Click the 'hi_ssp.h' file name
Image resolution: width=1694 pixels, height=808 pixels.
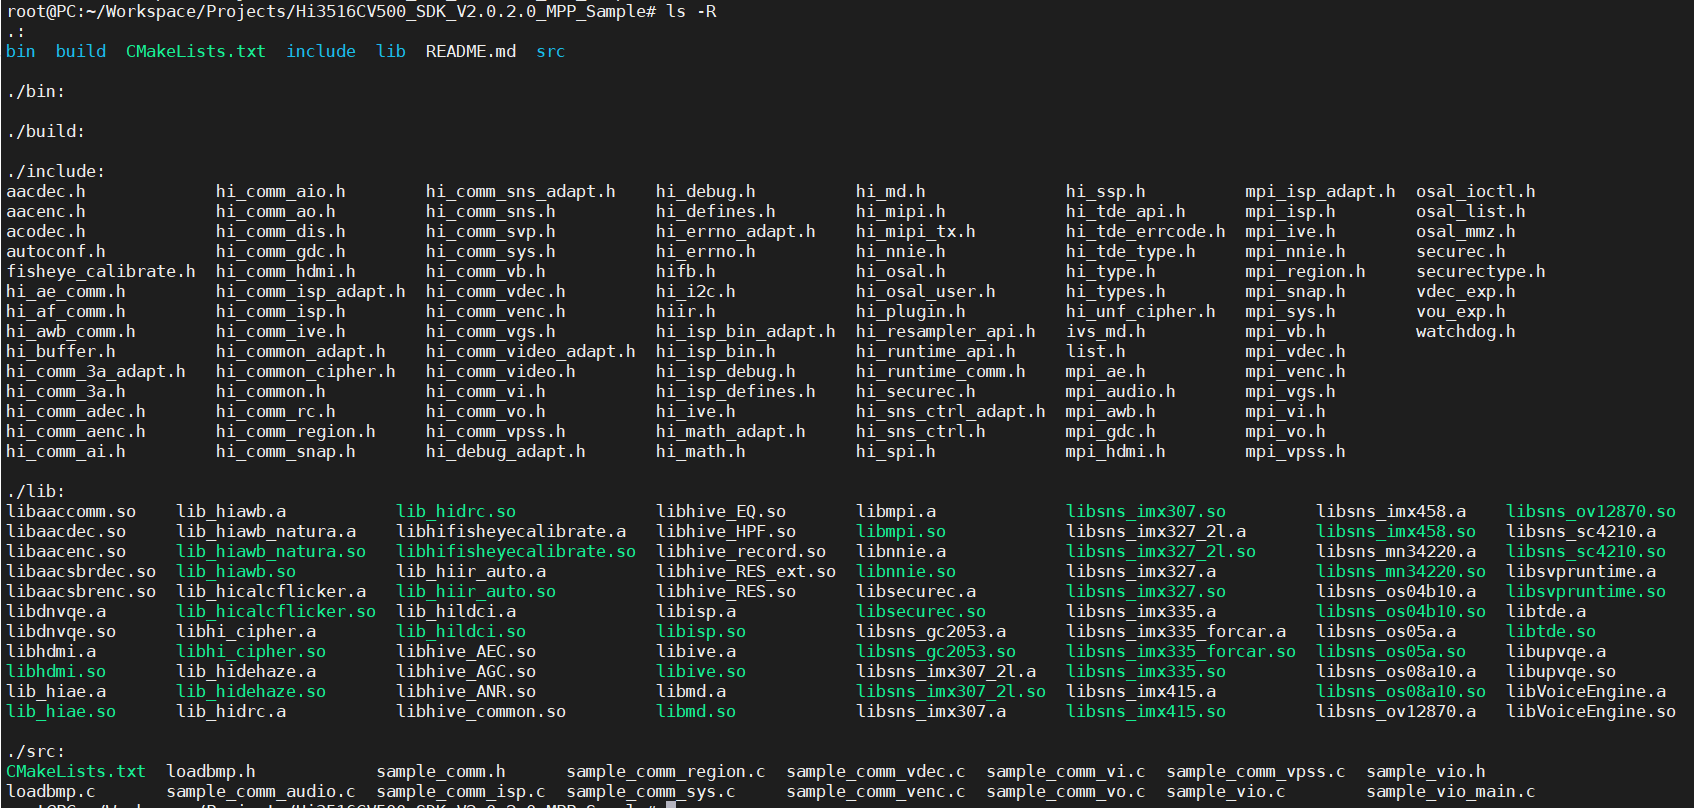pyautogui.click(x=1106, y=191)
